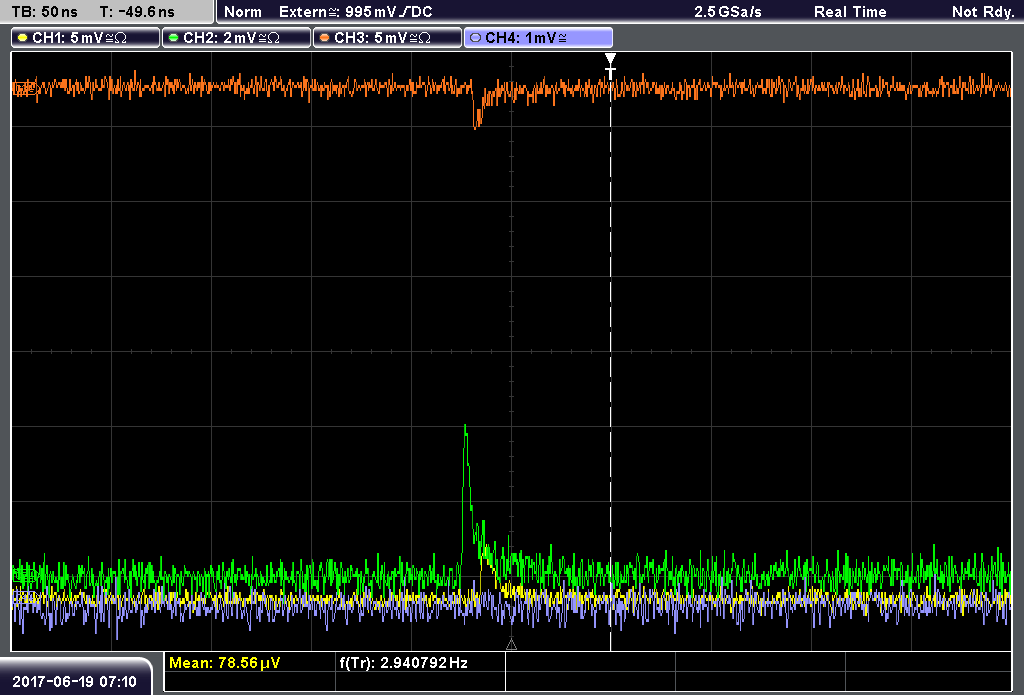Screen dimensions: 1024x695
Task: Select the CH1 5 mV channel tab
Action: point(86,38)
